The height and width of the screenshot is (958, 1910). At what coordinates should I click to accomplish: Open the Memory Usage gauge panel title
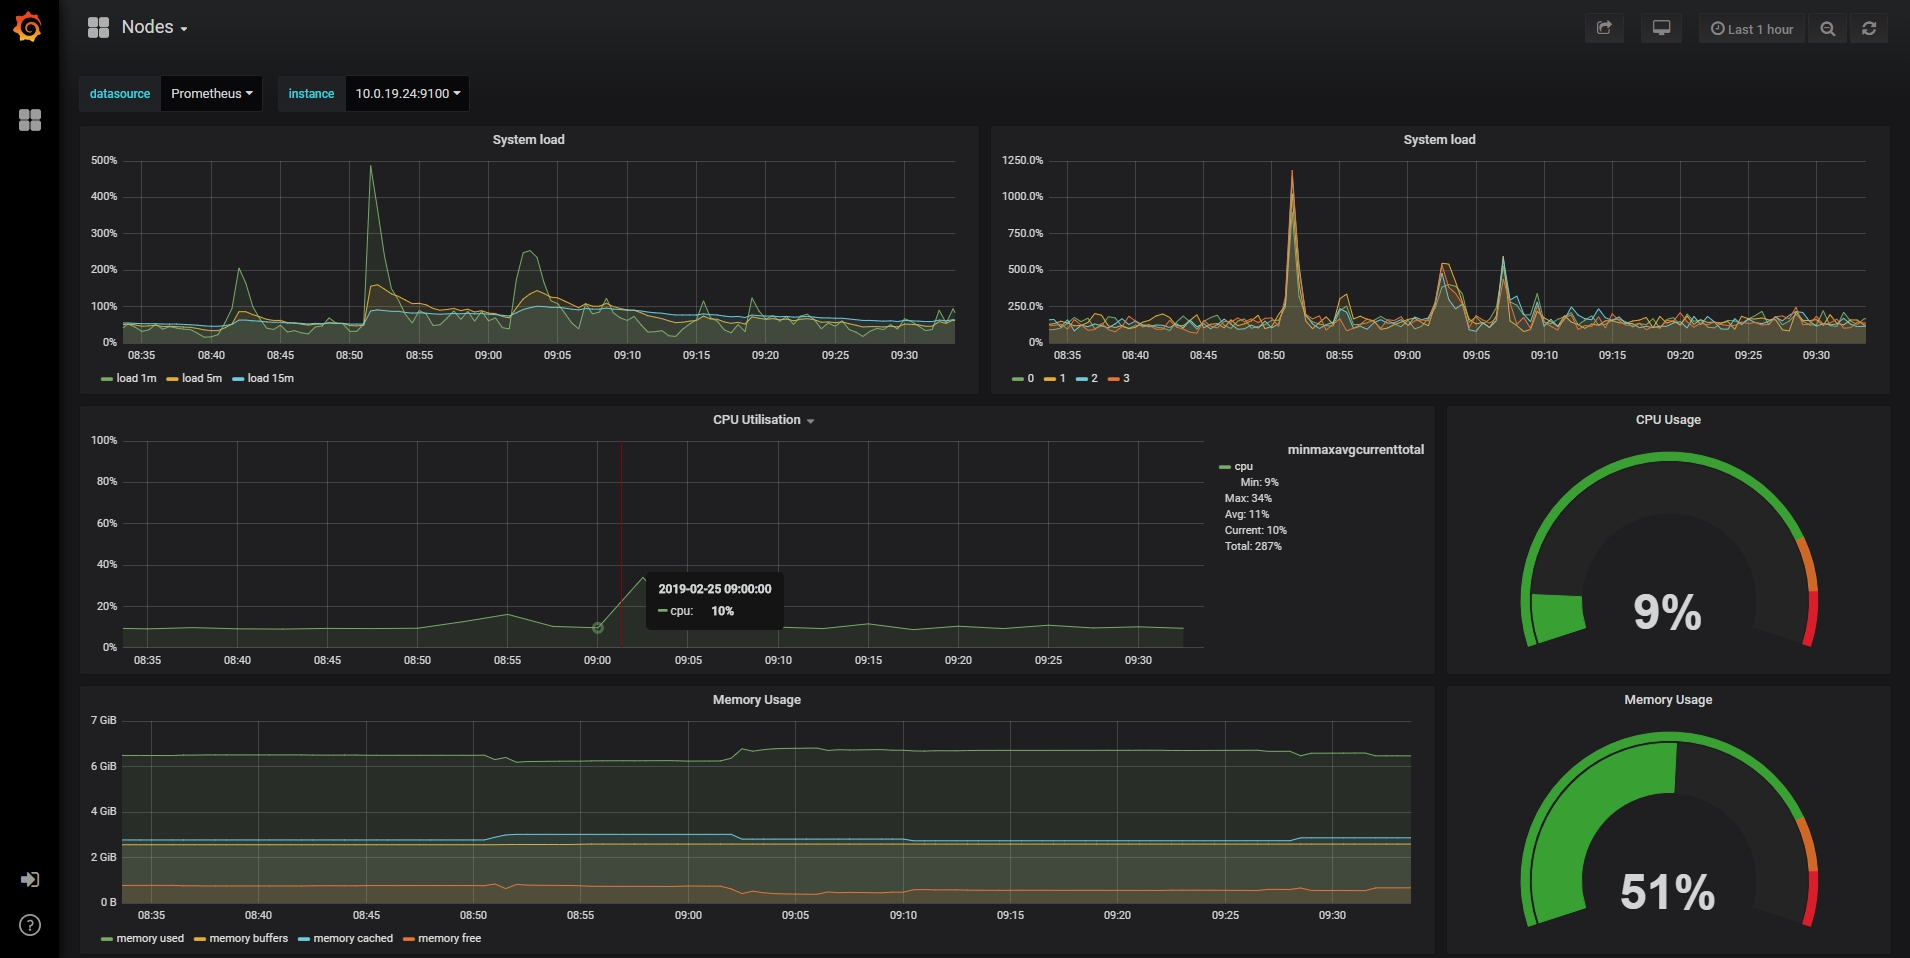tap(1668, 700)
